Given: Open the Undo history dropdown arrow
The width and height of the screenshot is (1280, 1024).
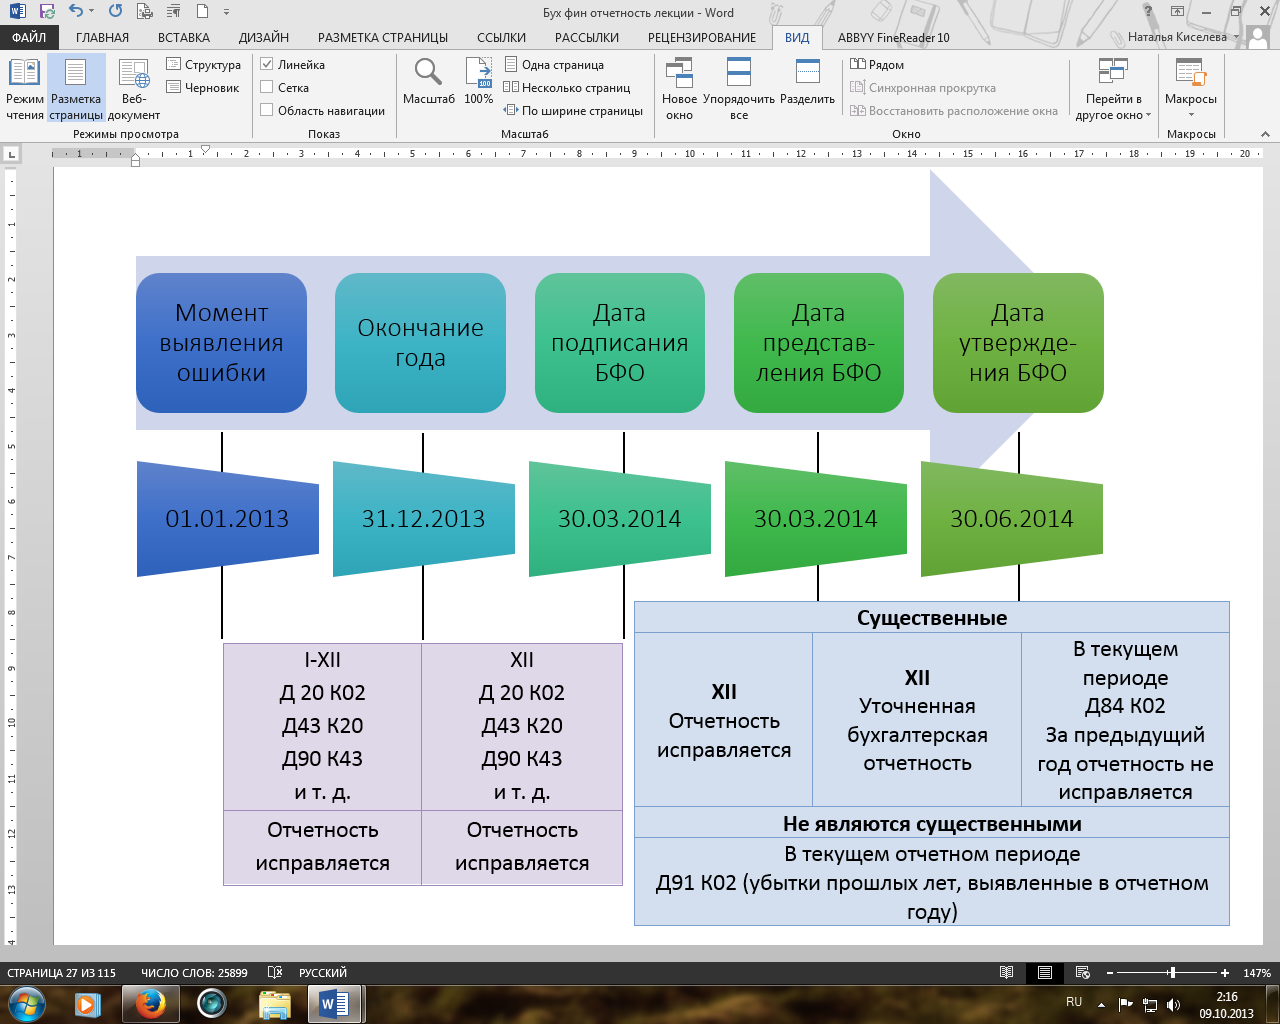Looking at the screenshot, I should coord(91,12).
